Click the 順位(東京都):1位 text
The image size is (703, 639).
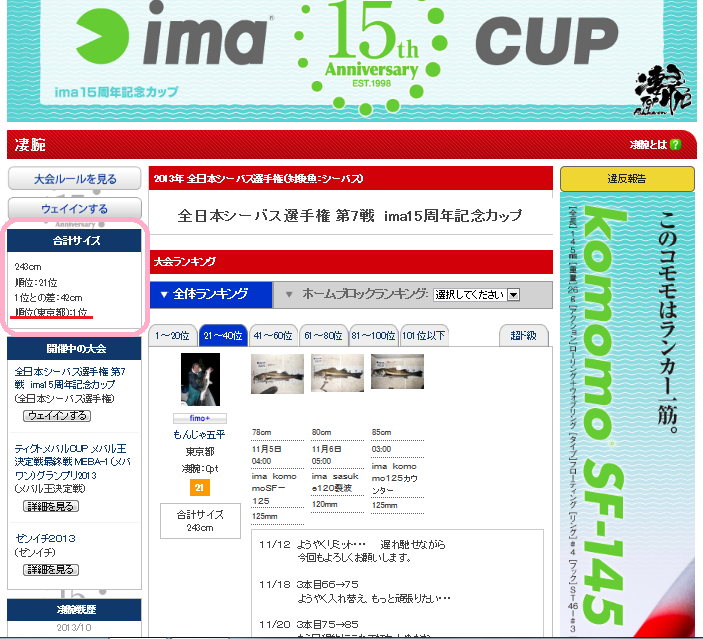[51, 312]
